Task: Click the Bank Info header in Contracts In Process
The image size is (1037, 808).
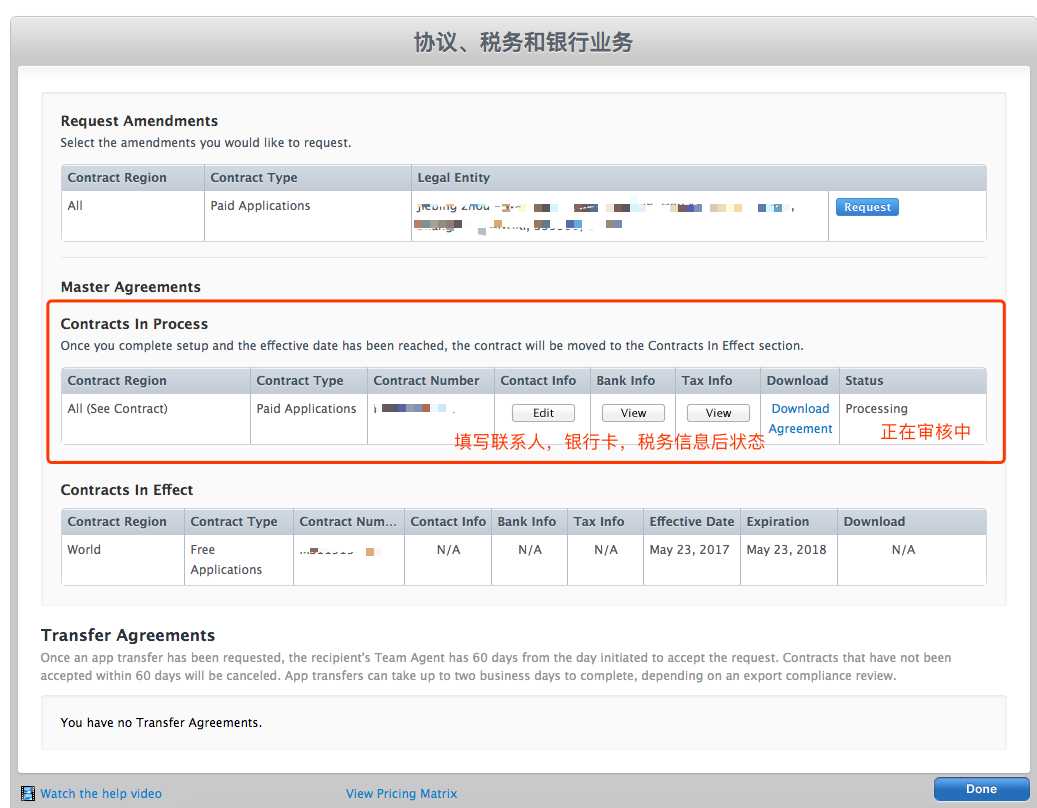Action: click(x=625, y=380)
